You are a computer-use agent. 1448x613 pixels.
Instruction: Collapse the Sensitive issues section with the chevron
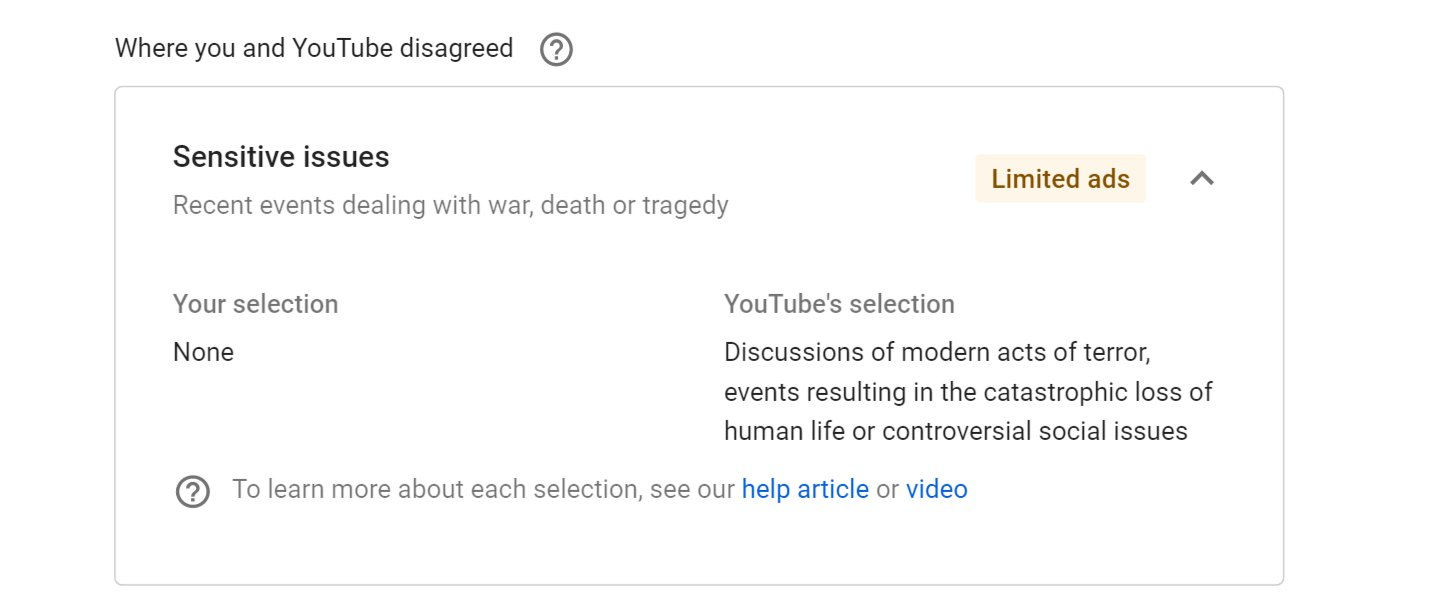(x=1201, y=179)
